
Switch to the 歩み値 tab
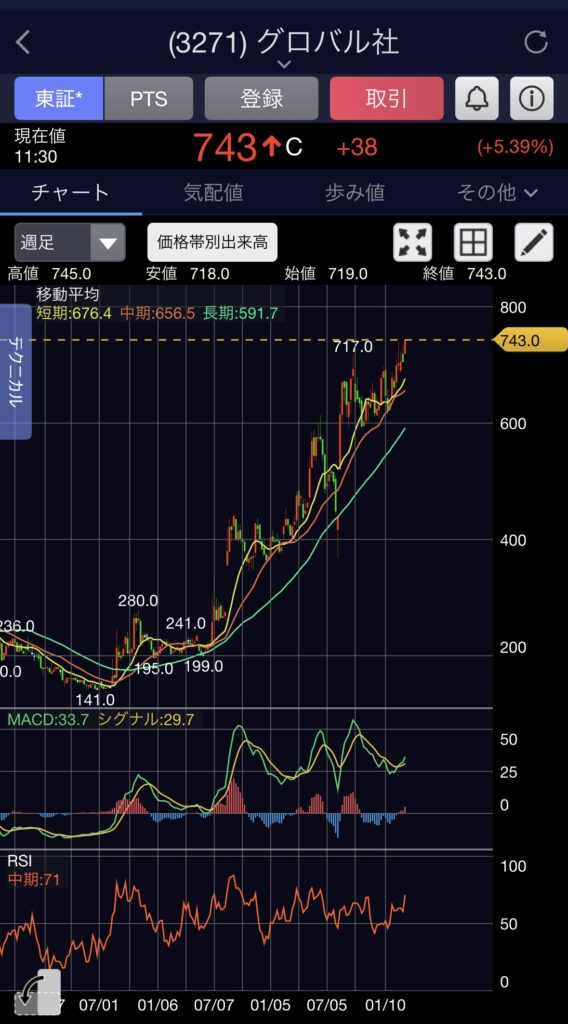tap(355, 193)
